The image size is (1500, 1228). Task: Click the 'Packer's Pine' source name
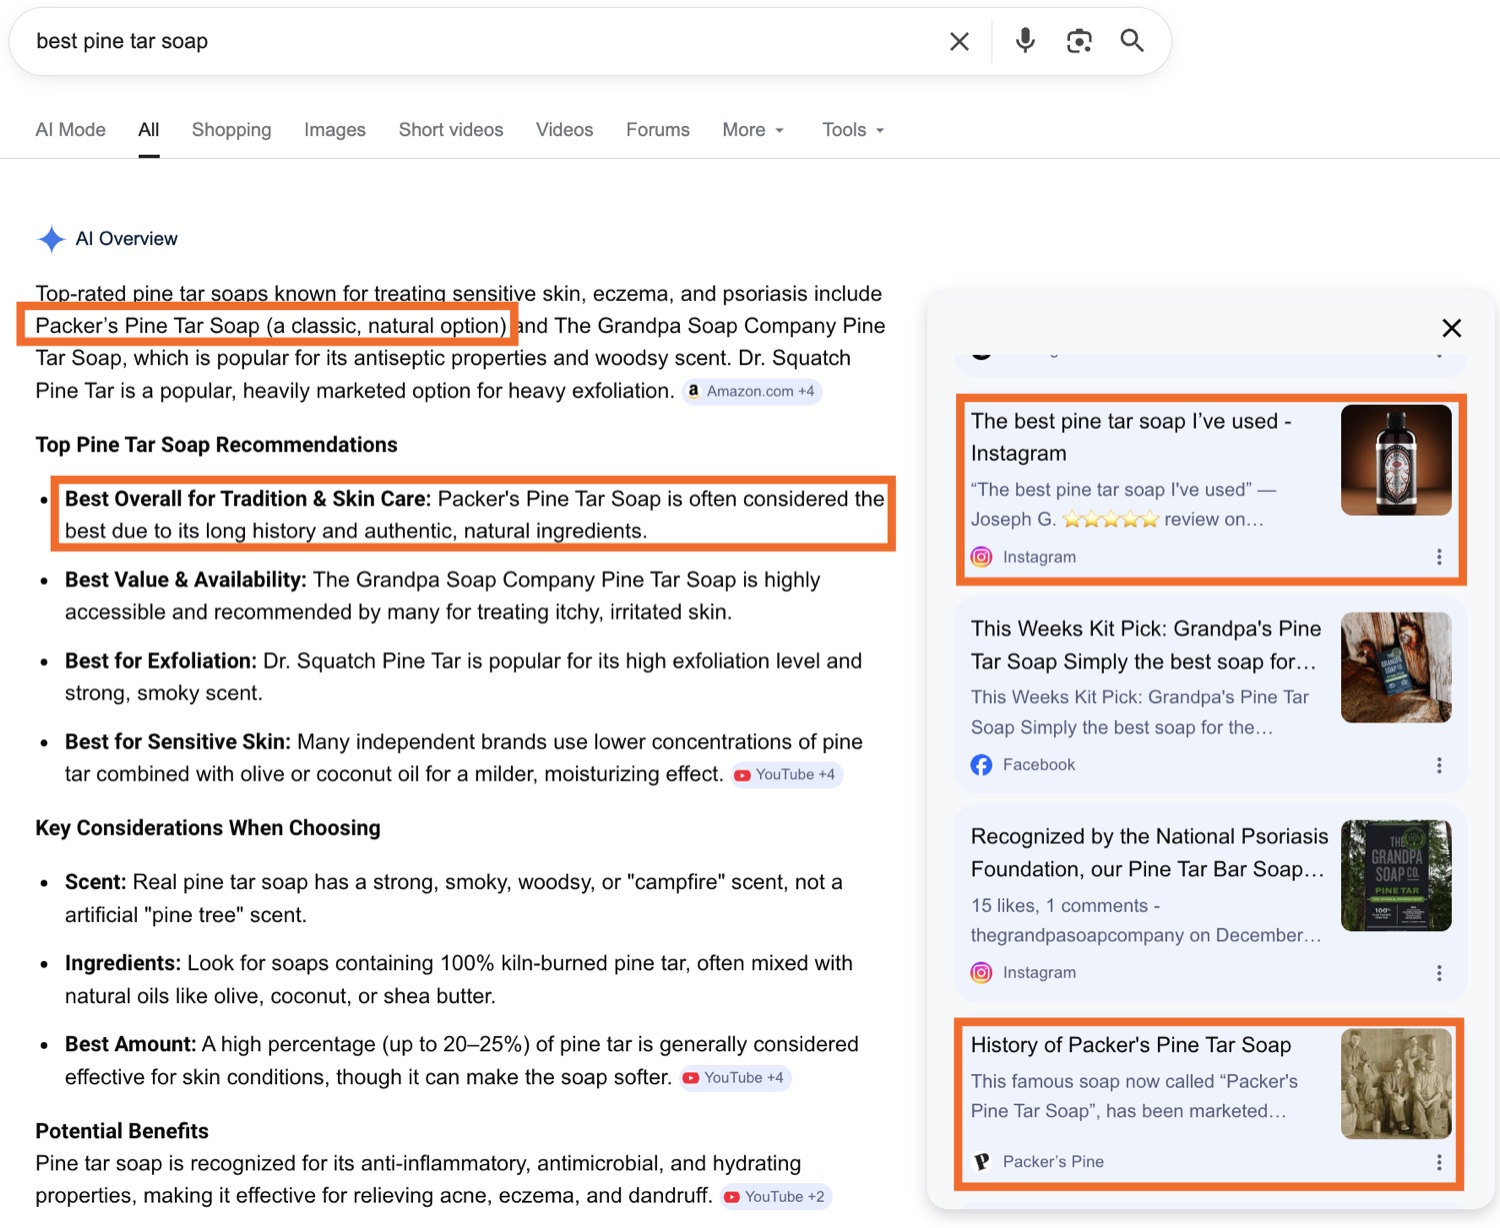(x=1053, y=1162)
